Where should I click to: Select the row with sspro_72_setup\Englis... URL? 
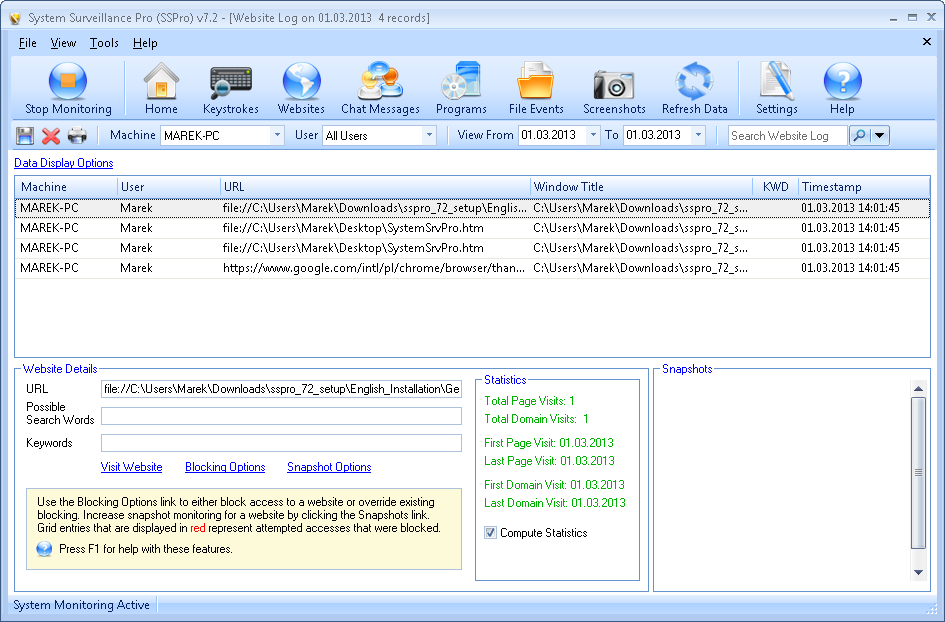[472, 208]
